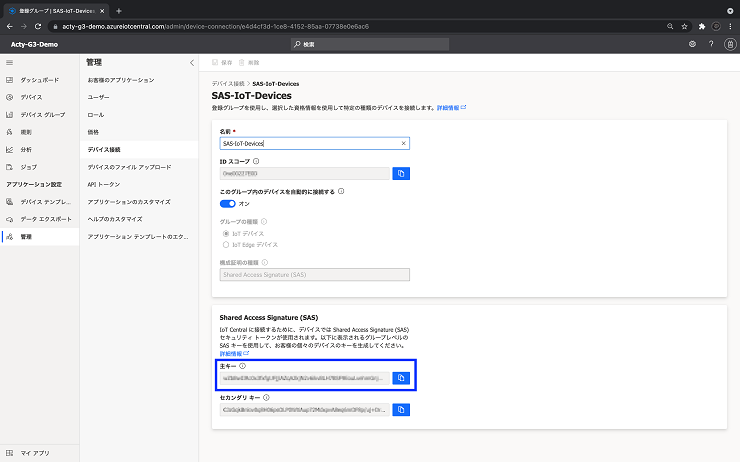Open Device Groups (デバイス グループ) in sidebar

(x=40, y=115)
